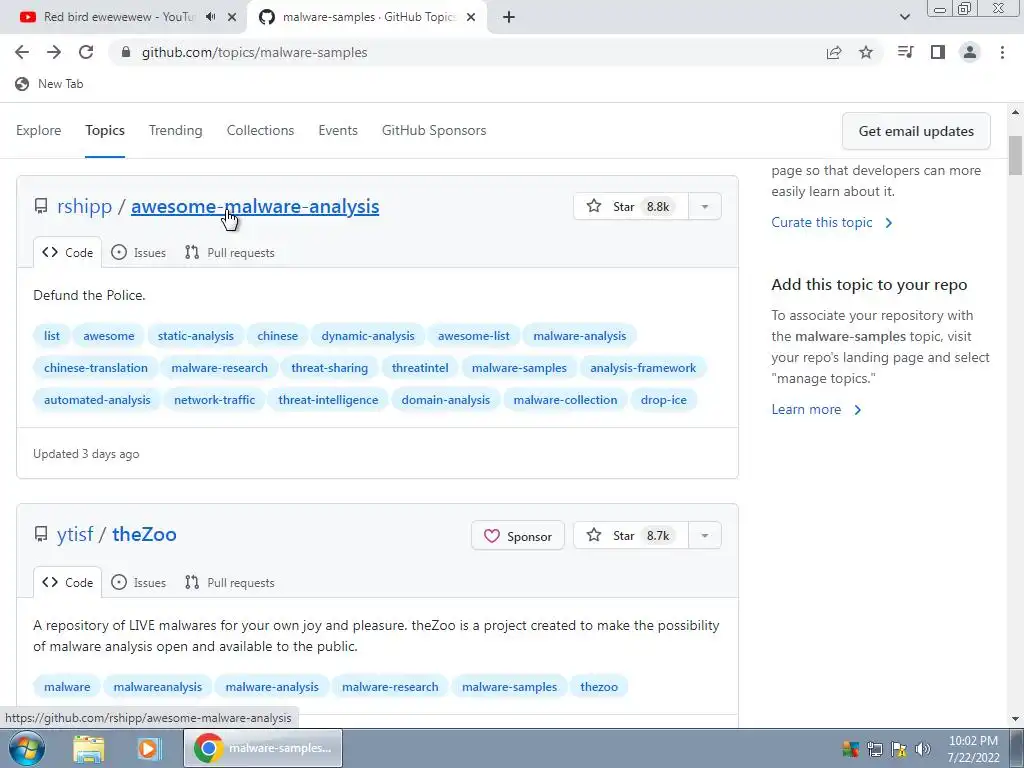
Task: Open the awesome-malware-analysis repository link
Action: [255, 206]
